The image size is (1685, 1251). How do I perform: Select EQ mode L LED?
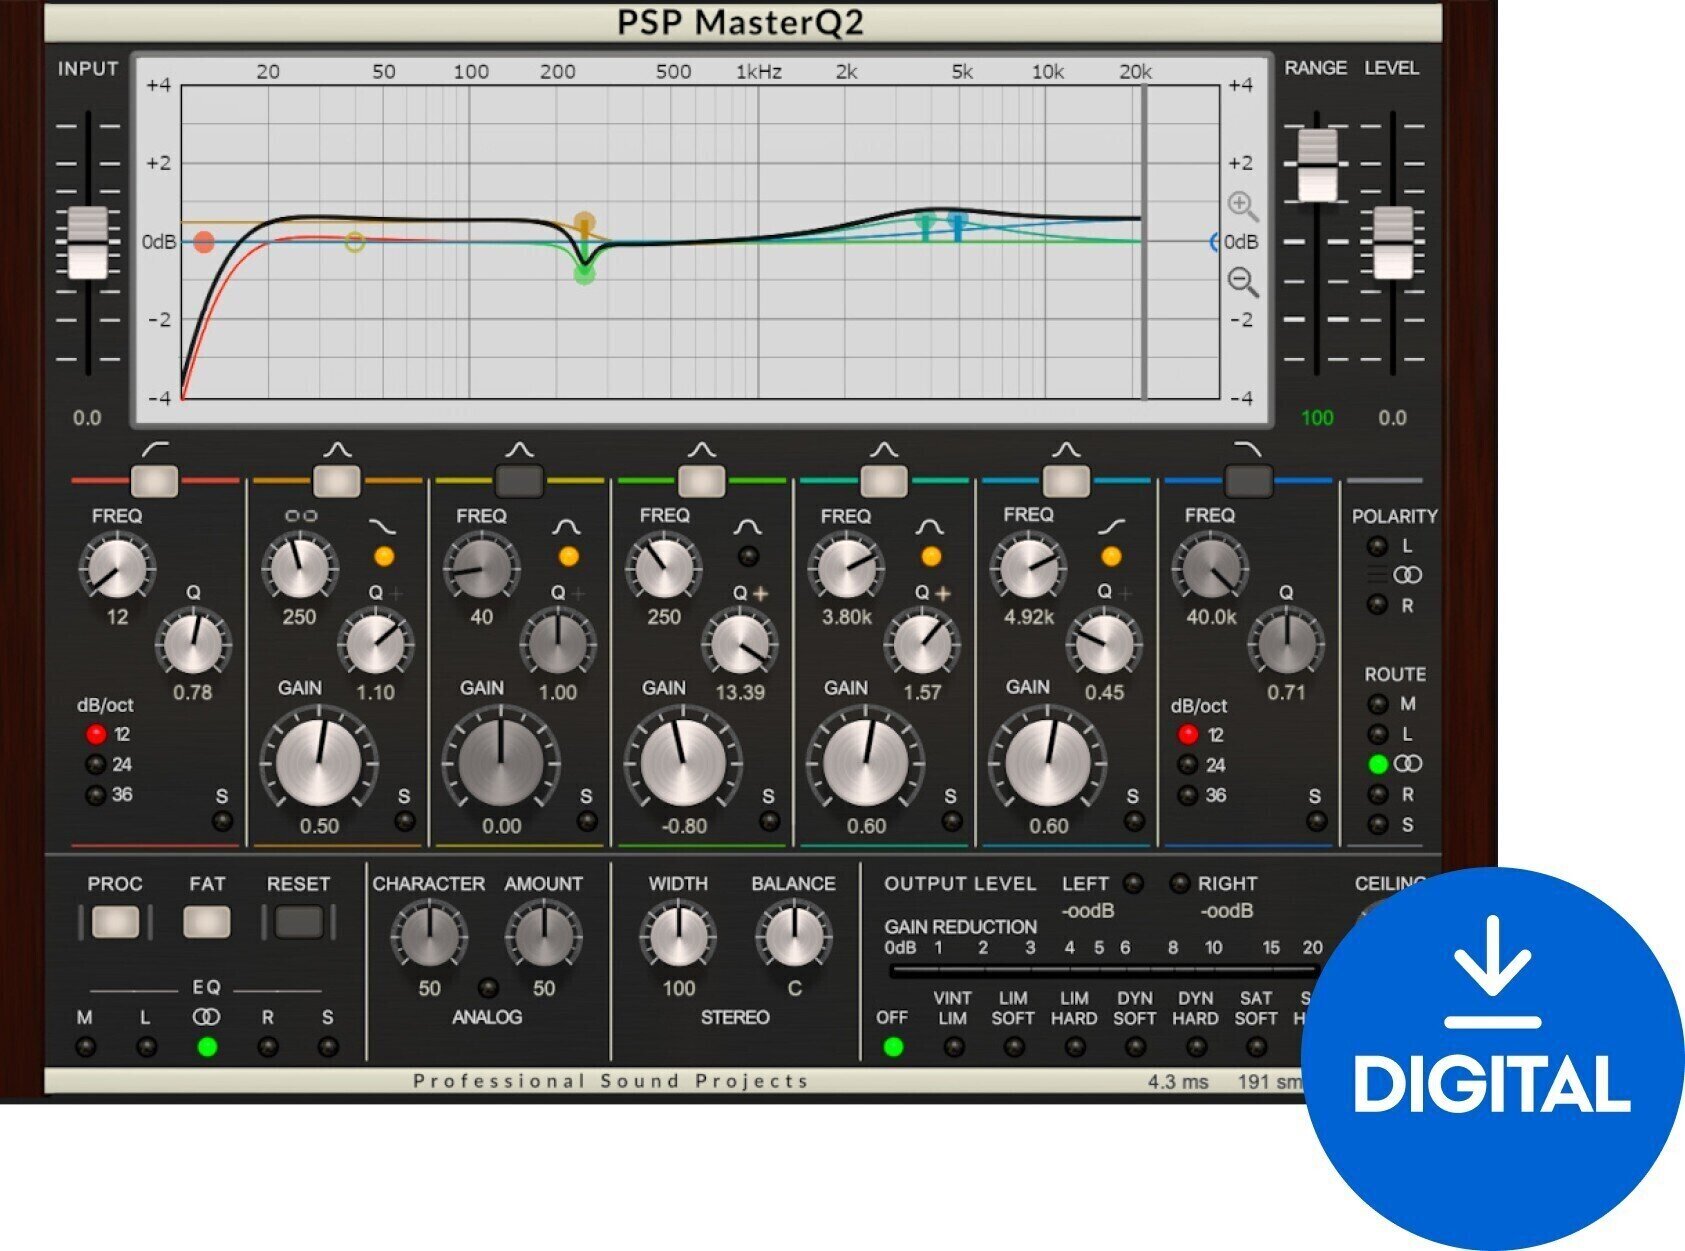(146, 1048)
